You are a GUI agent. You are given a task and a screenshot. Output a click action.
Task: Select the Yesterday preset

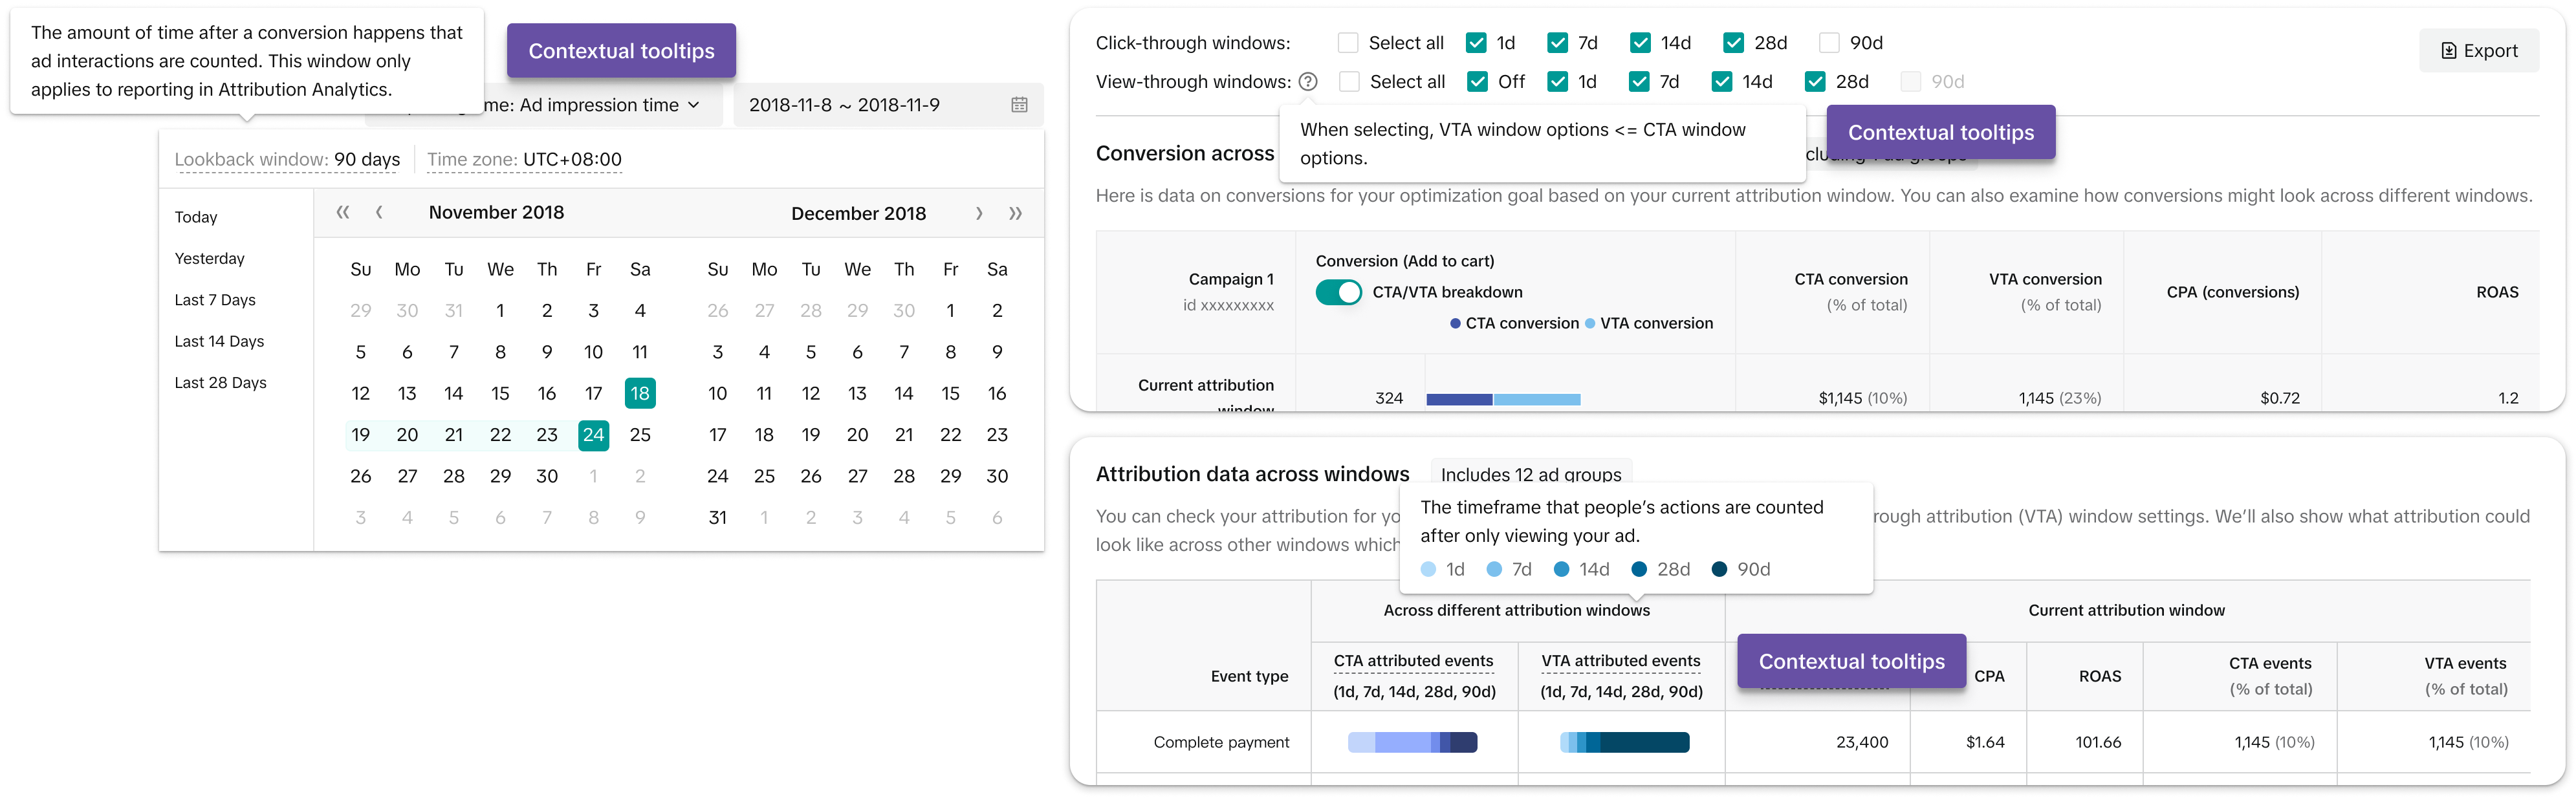pyautogui.click(x=209, y=259)
